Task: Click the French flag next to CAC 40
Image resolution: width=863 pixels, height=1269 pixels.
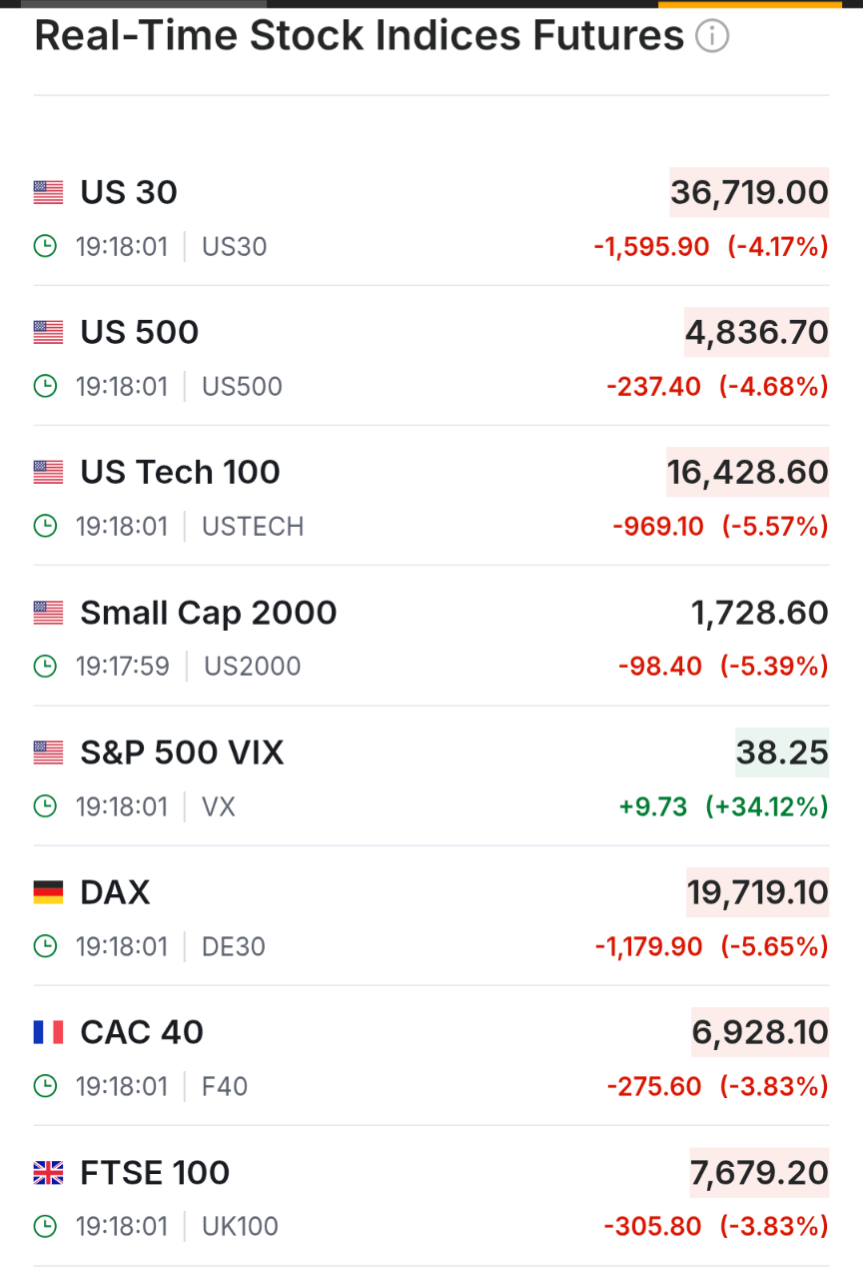Action: (x=48, y=1032)
